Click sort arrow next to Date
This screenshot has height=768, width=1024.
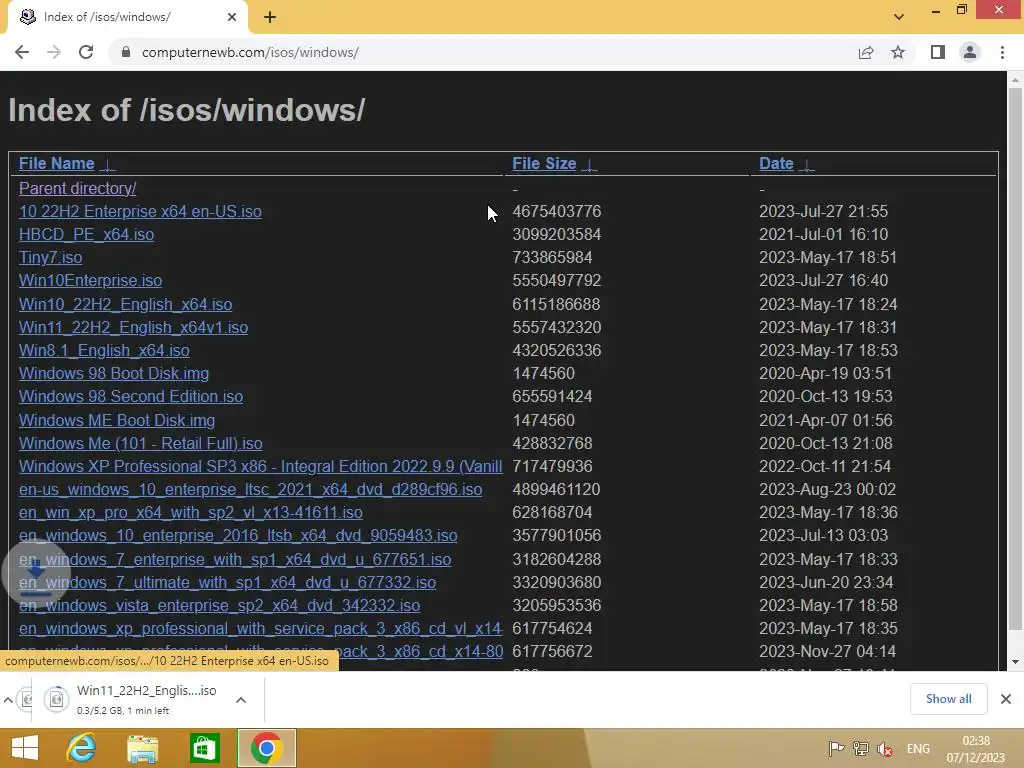tap(807, 165)
